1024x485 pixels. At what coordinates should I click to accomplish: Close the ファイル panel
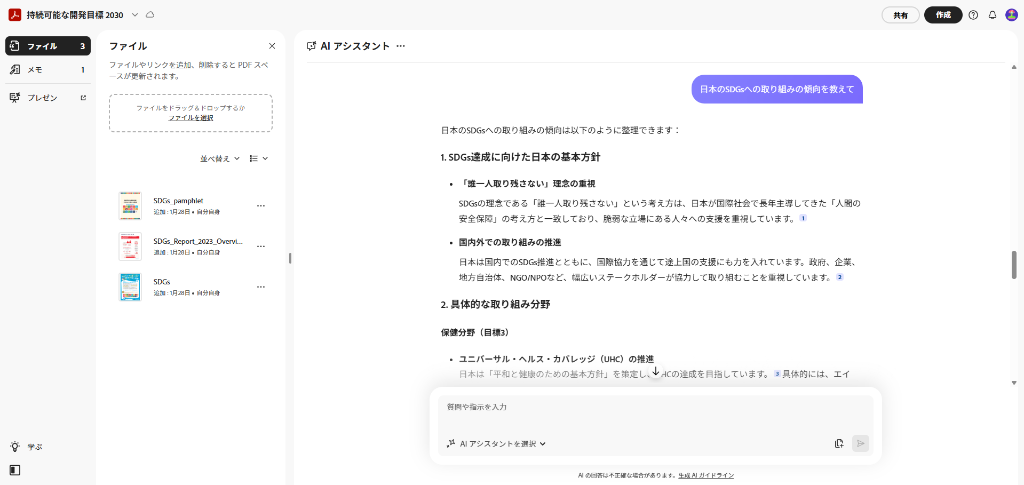[x=272, y=46]
